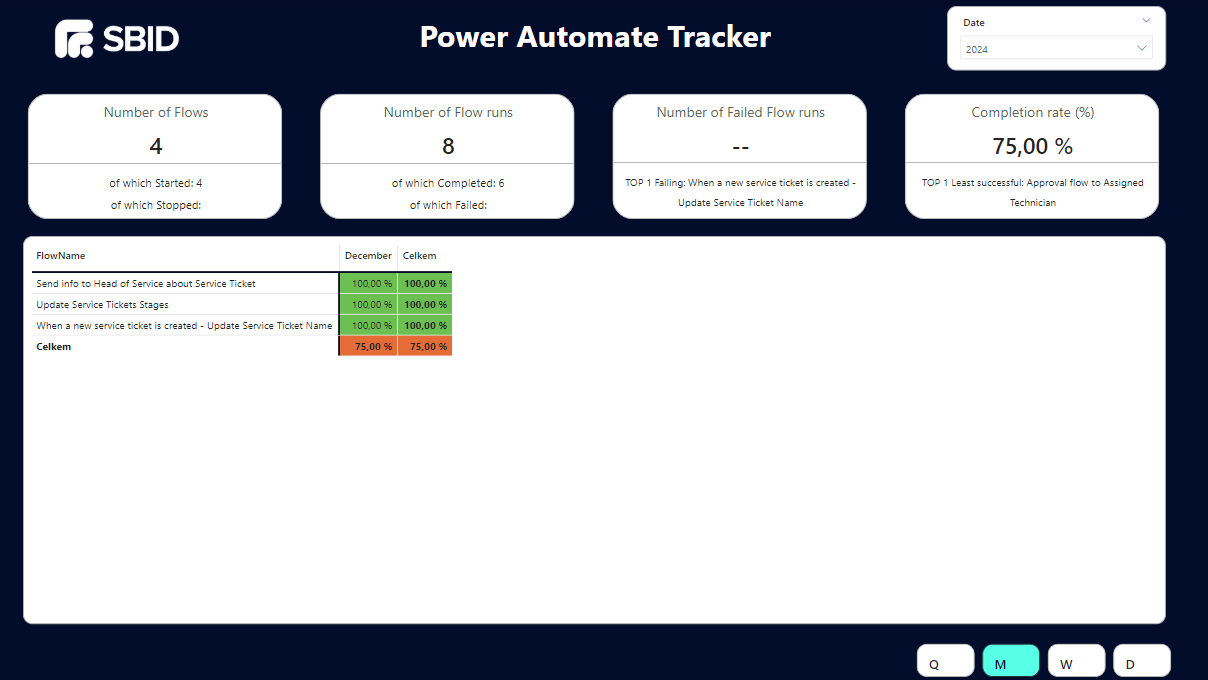This screenshot has width=1208, height=680.
Task: Select the M monthly granularity button
Action: (1011, 662)
